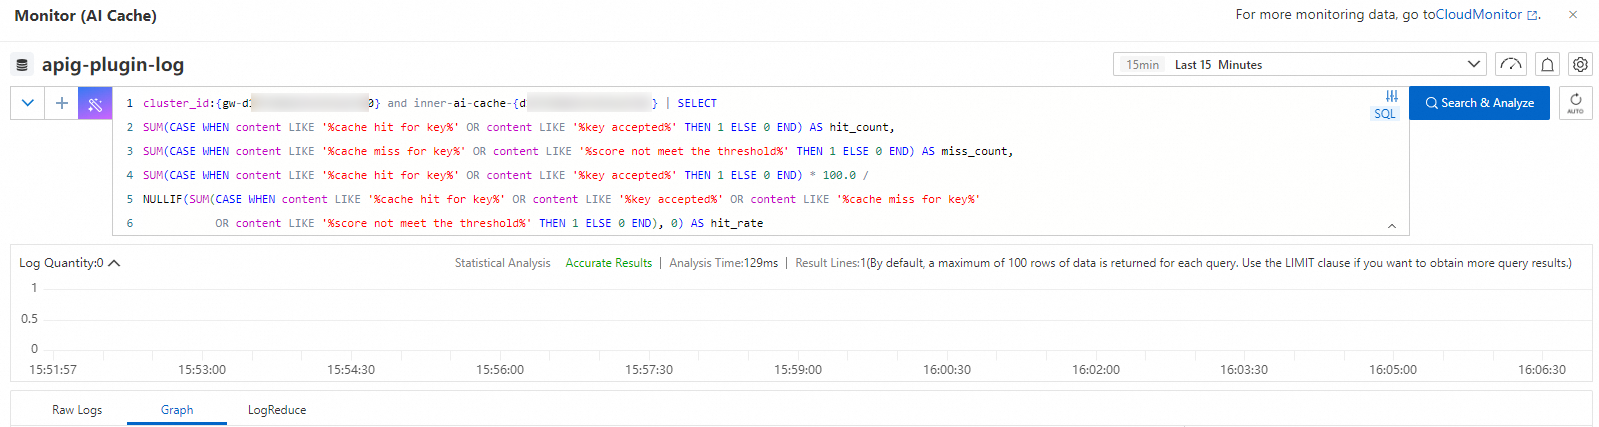Collapse the Log Quantity chart
The width and height of the screenshot is (1599, 427).
click(114, 263)
